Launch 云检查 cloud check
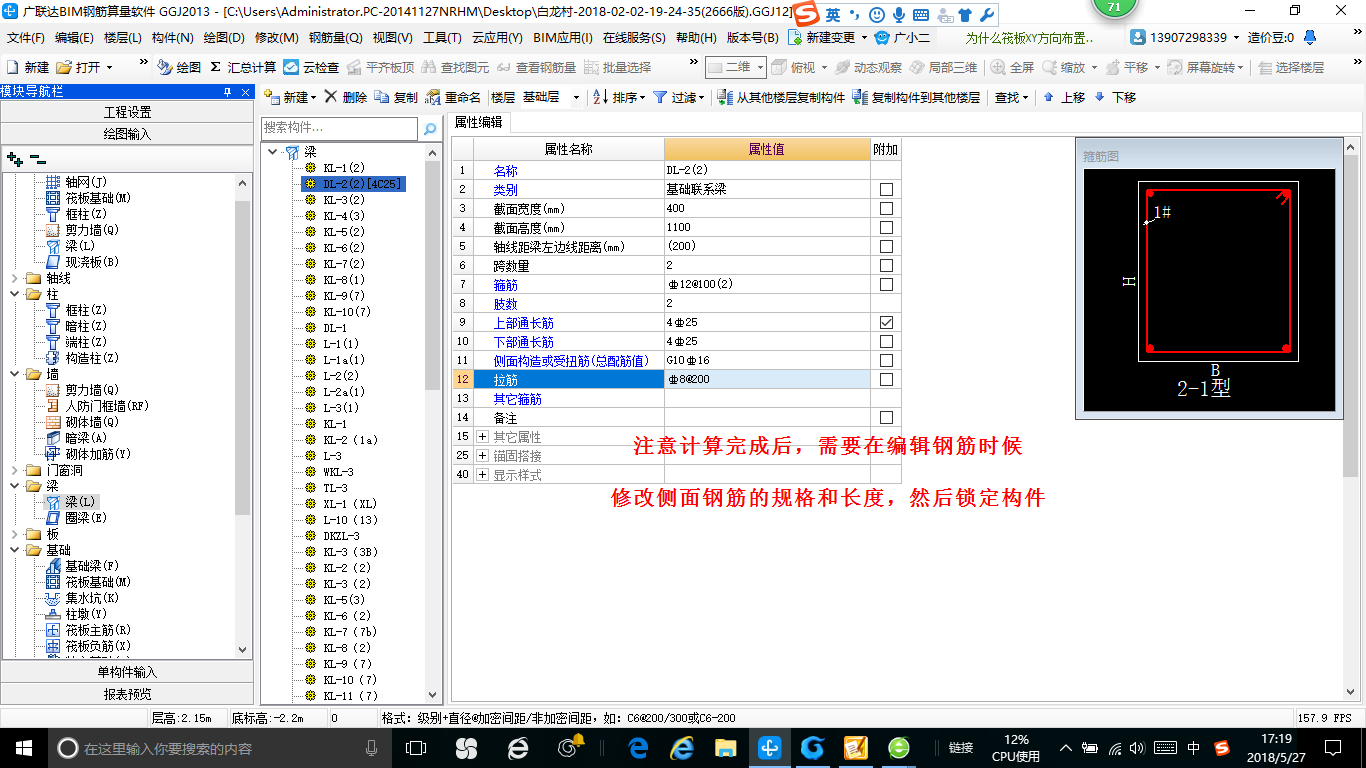The width and height of the screenshot is (1366, 768). click(311, 67)
